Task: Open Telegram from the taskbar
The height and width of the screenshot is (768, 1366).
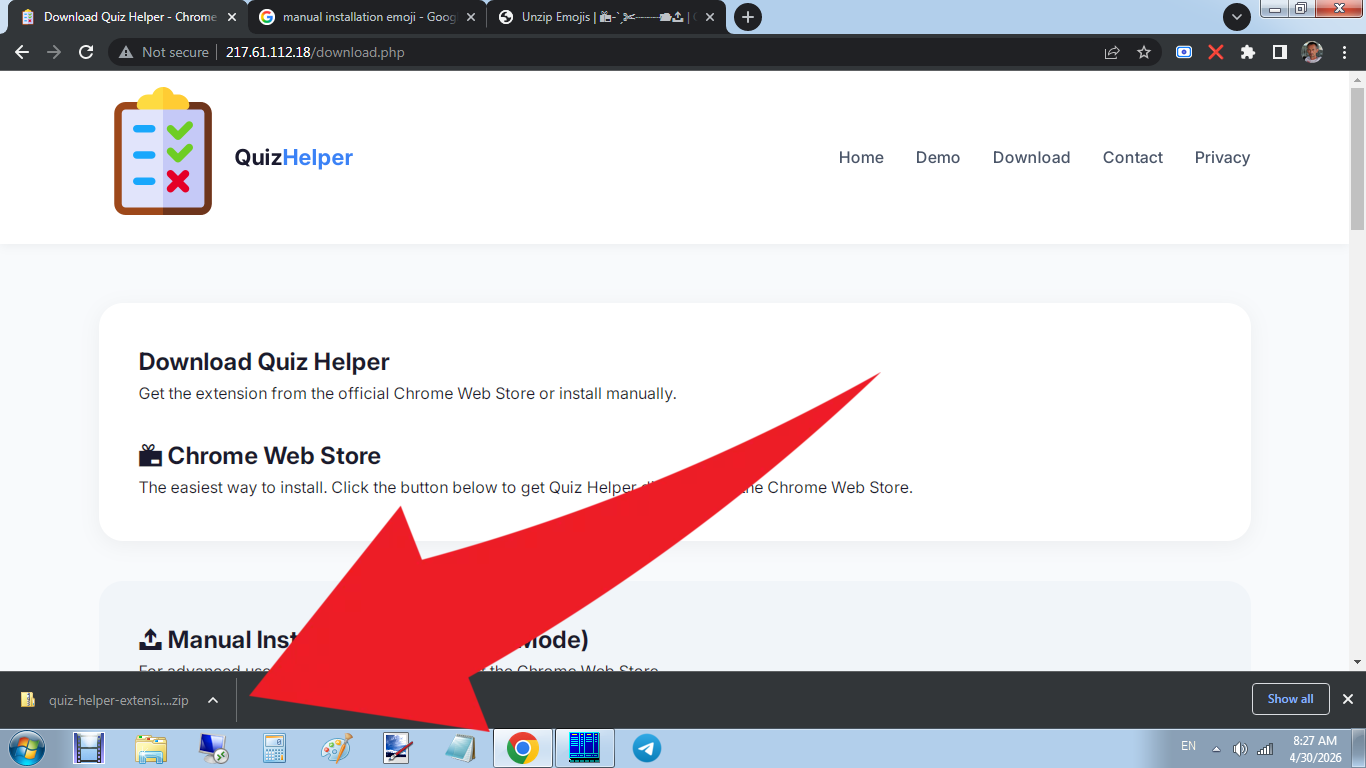Action: click(x=647, y=748)
